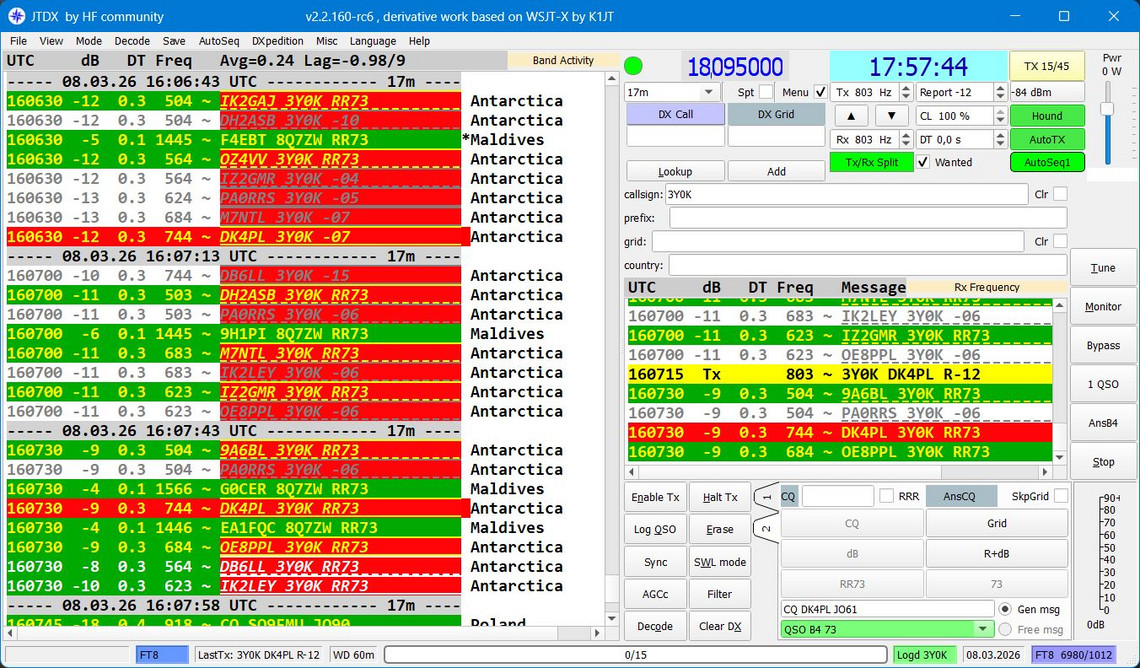Expand the QSO B4 73 dropdown

tap(983, 629)
